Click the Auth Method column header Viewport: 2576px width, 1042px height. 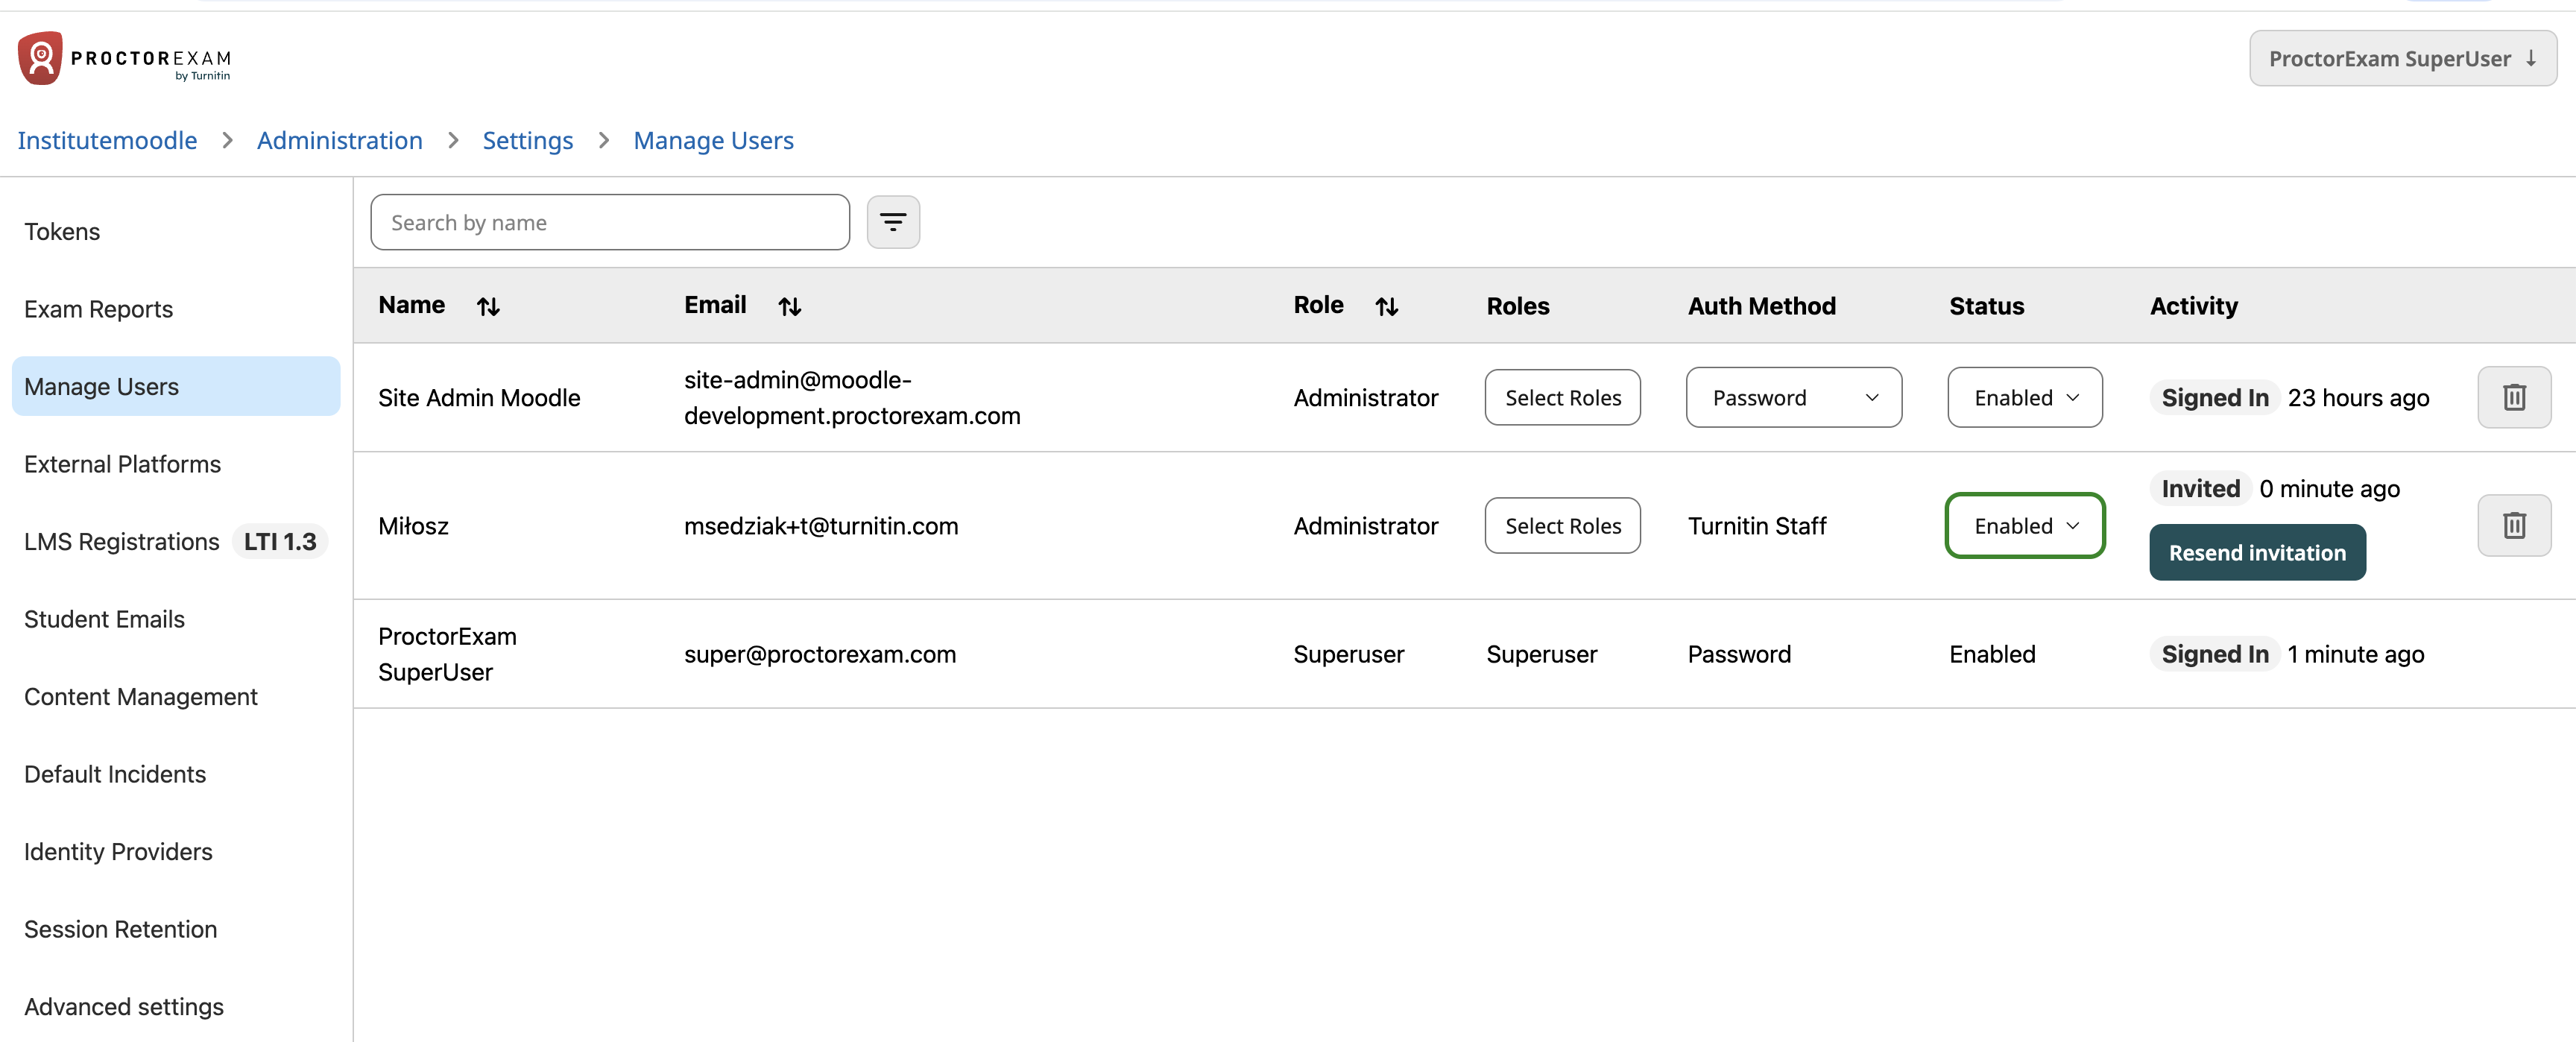[x=1762, y=306]
